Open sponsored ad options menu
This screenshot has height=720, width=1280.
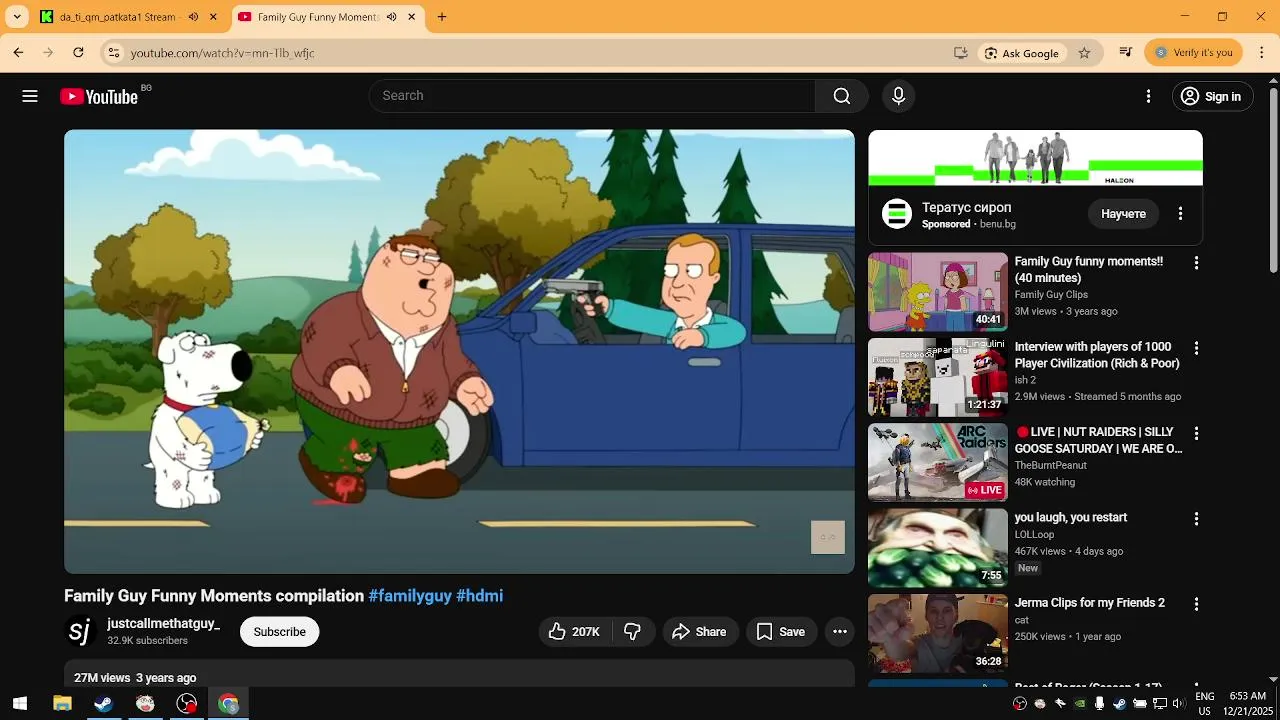click(x=1180, y=214)
